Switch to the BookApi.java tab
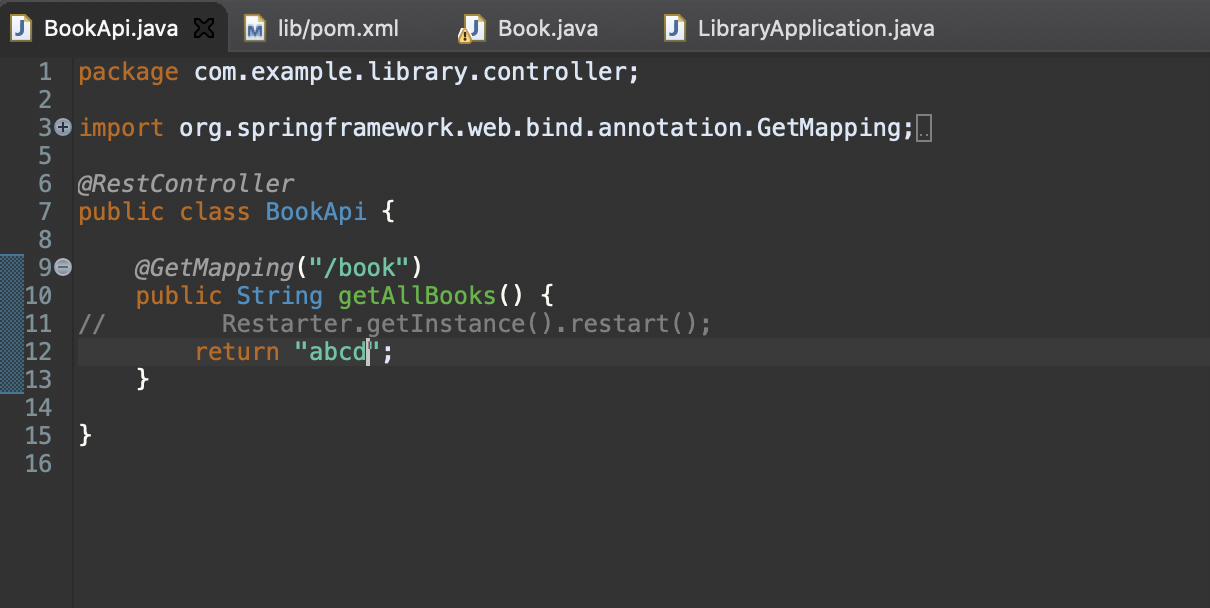 click(112, 28)
